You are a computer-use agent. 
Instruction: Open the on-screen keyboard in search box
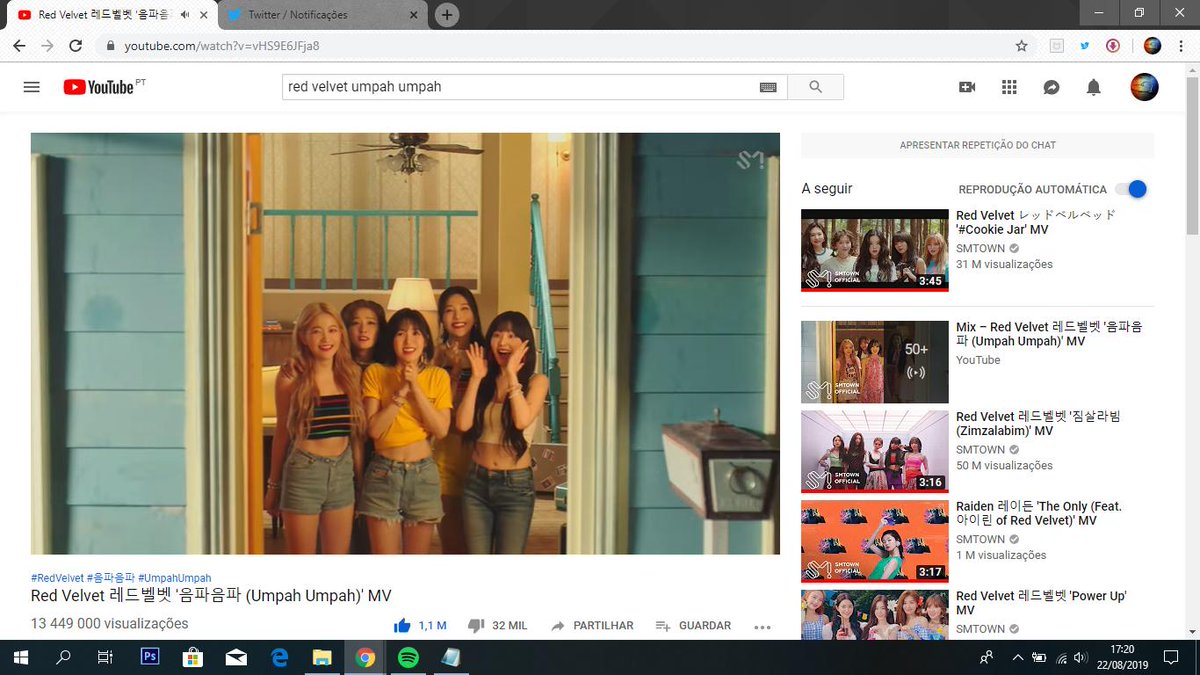click(x=768, y=87)
